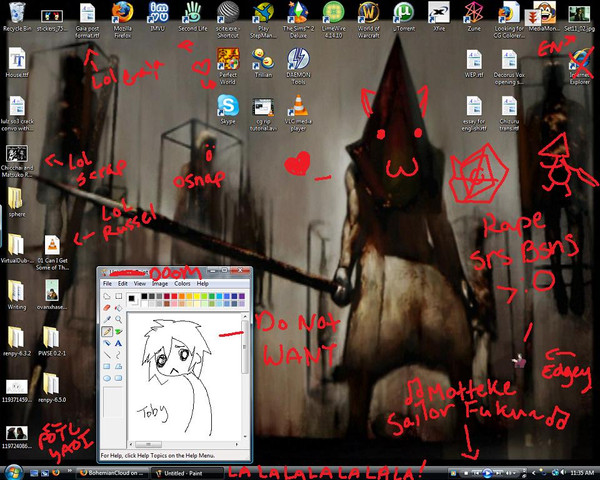
Task: Open the Skype desktop shortcut
Action: (228, 109)
